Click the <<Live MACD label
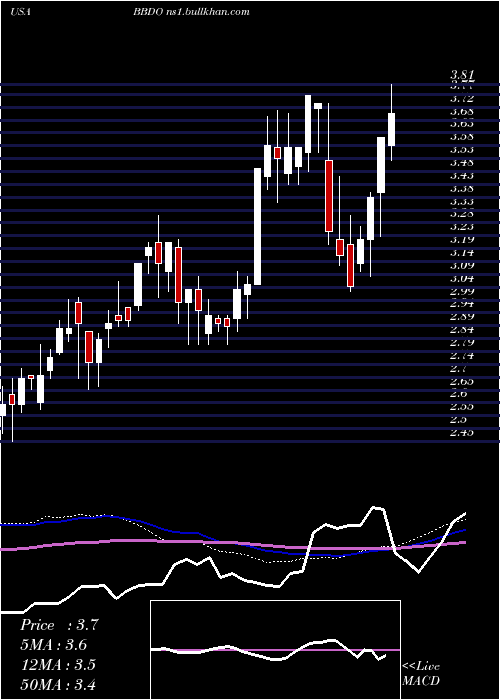Screen dimensions: 500x700 421,674
